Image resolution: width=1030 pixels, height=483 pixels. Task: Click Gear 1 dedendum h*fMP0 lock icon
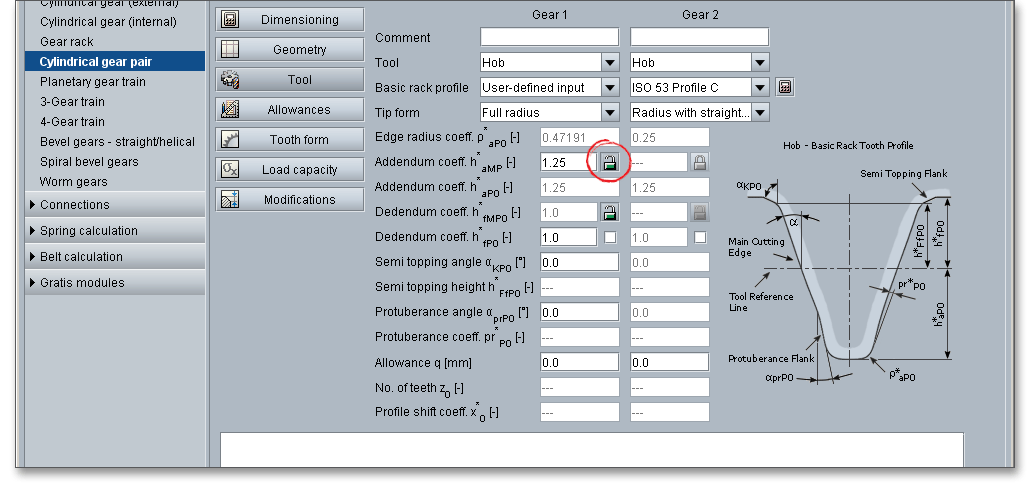click(609, 212)
